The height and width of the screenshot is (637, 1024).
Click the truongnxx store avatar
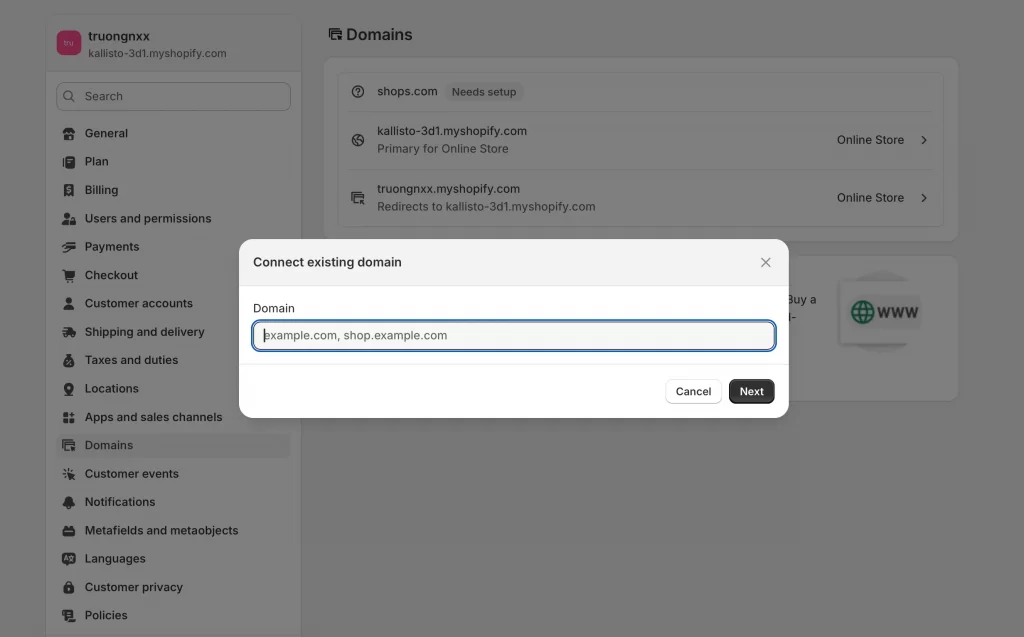point(69,43)
